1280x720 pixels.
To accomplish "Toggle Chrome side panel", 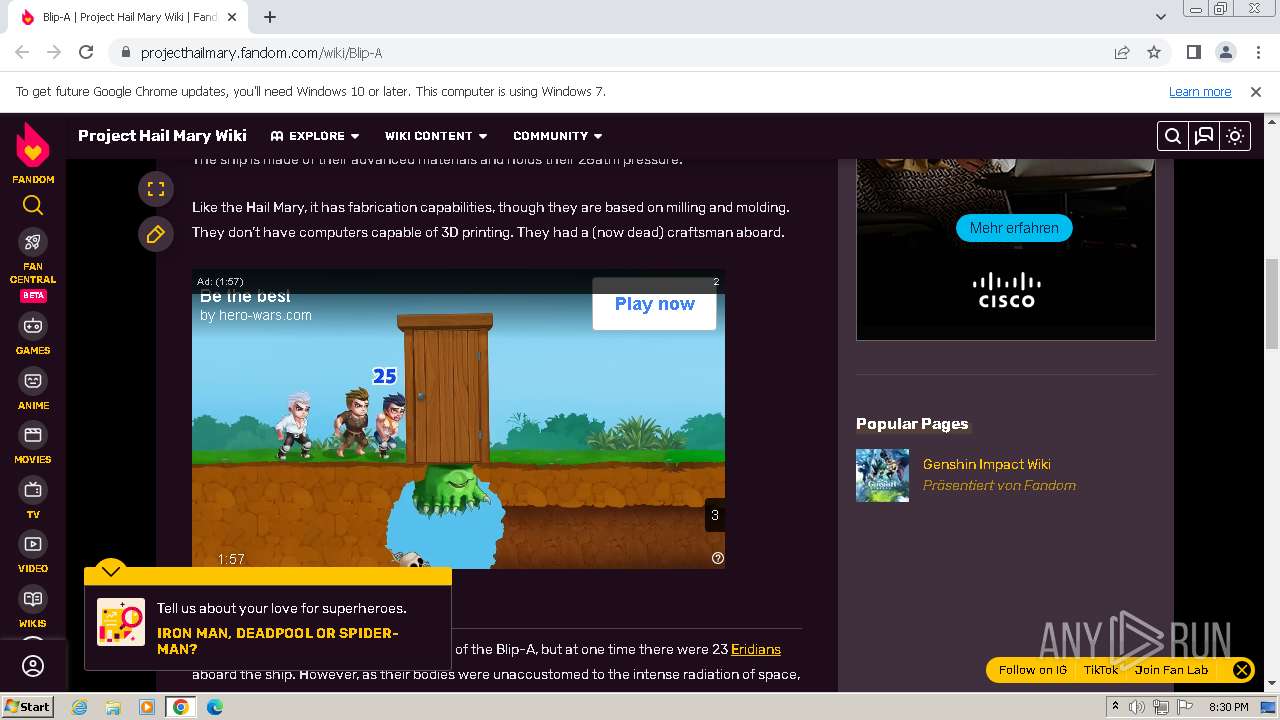I will click(x=1193, y=52).
